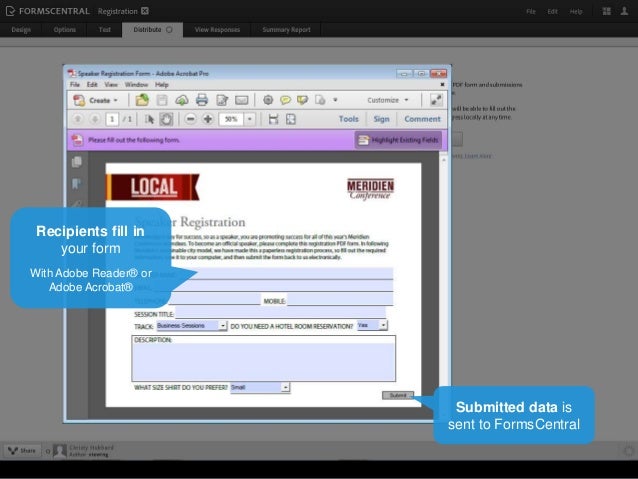This screenshot has height=479, width=638.
Task: Open bookmarks panel icon
Action: coord(76,184)
